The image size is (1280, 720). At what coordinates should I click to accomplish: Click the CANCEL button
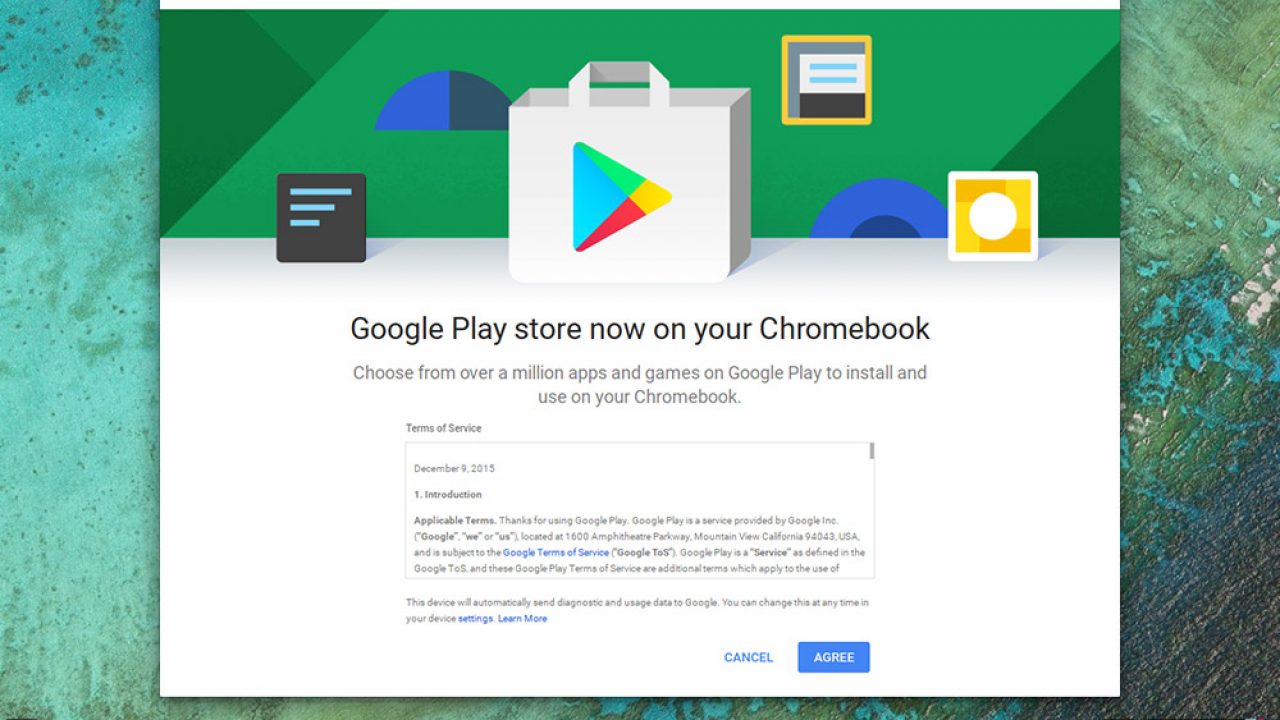pyautogui.click(x=749, y=657)
